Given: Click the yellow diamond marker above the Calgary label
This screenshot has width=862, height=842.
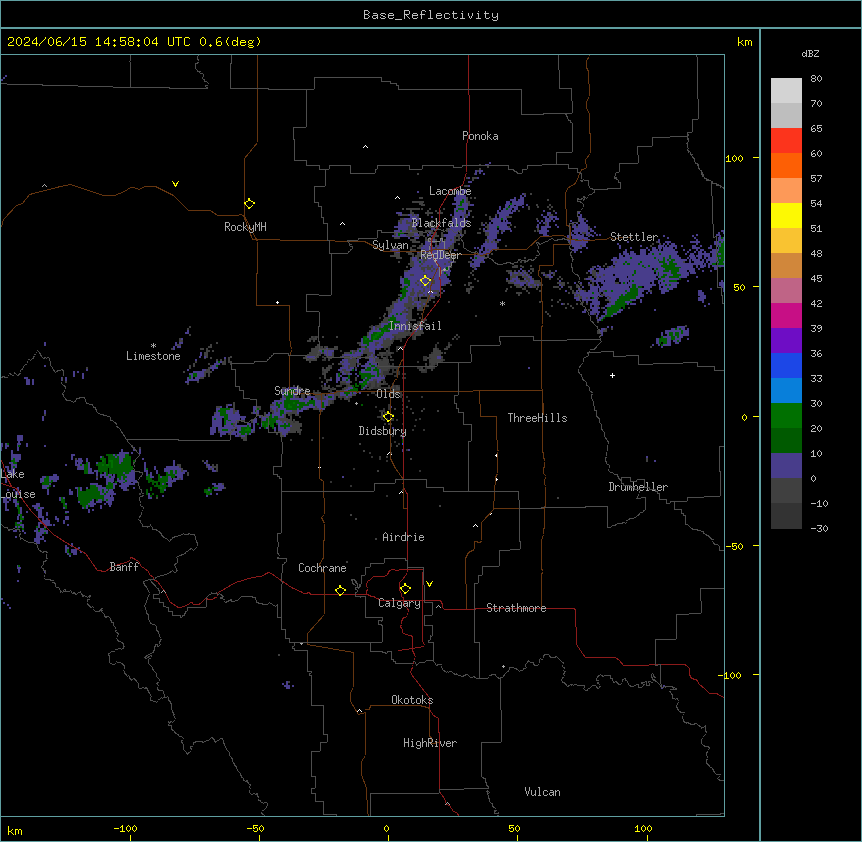Looking at the screenshot, I should pyautogui.click(x=405, y=589).
